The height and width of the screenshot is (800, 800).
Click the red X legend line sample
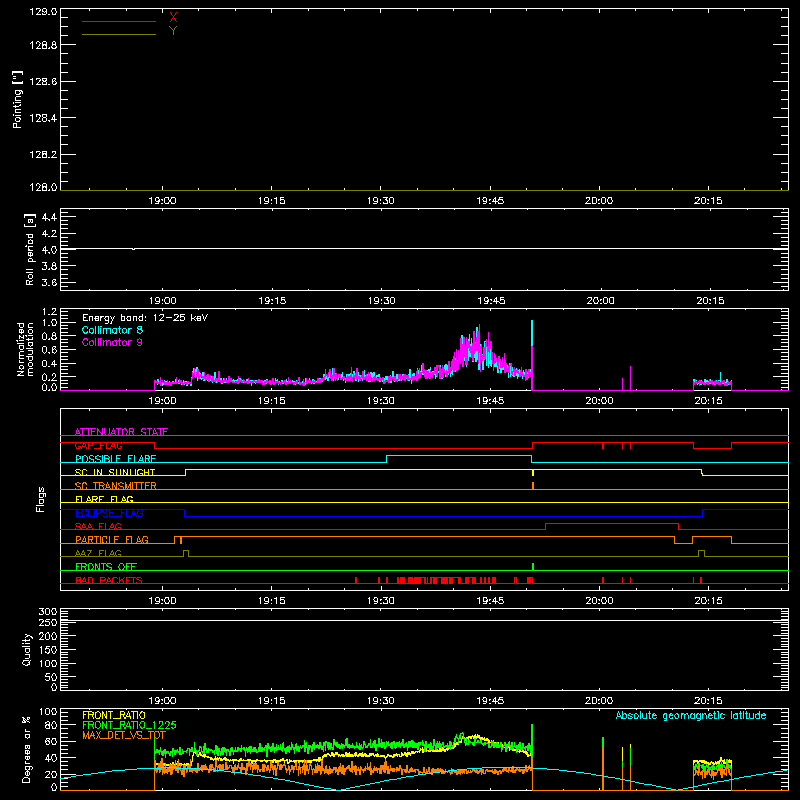coord(119,21)
